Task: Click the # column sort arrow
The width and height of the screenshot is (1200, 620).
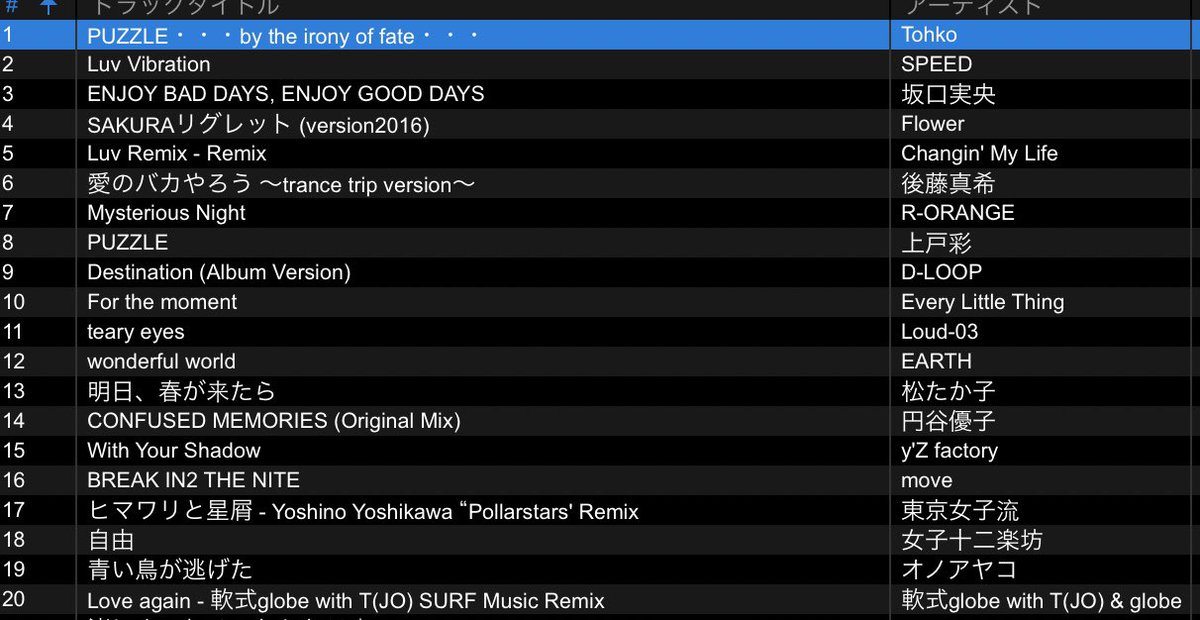Action: [49, 7]
